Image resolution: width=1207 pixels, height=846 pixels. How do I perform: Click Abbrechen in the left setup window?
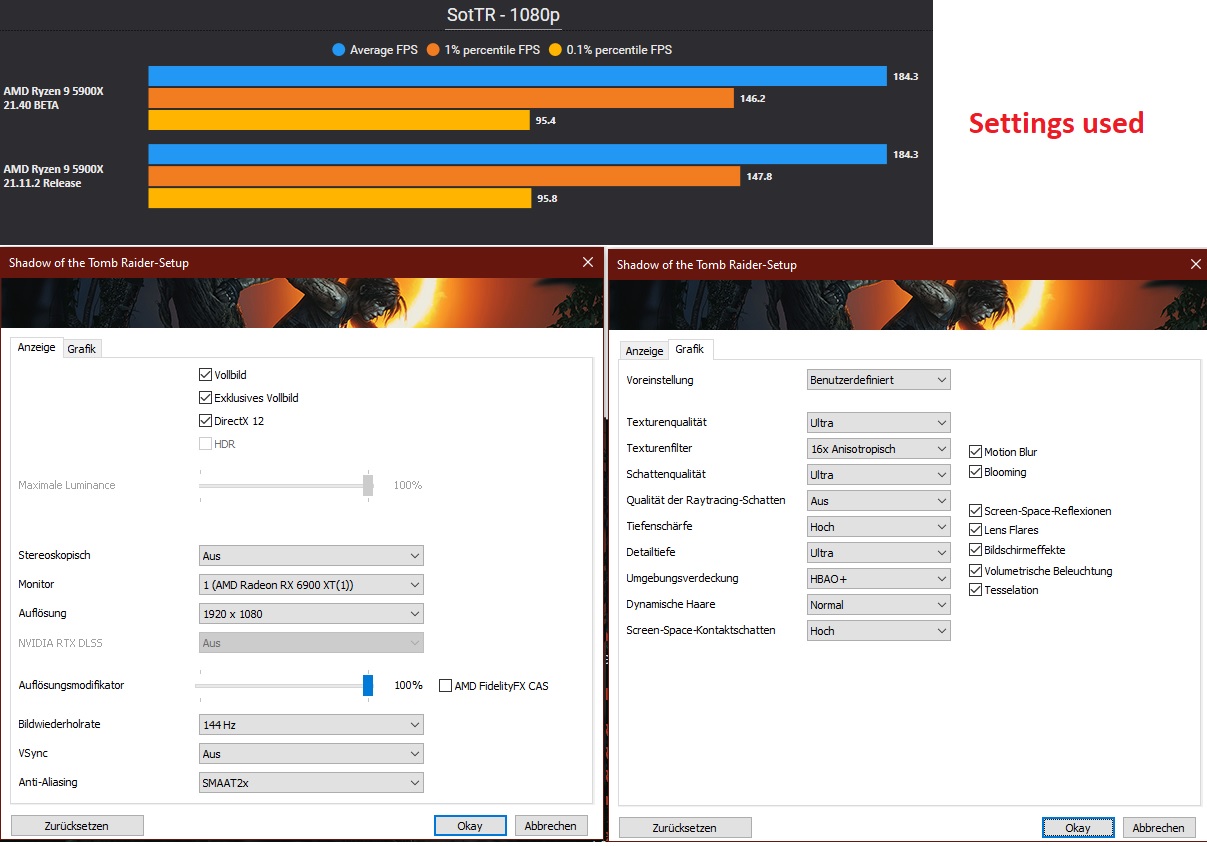551,826
